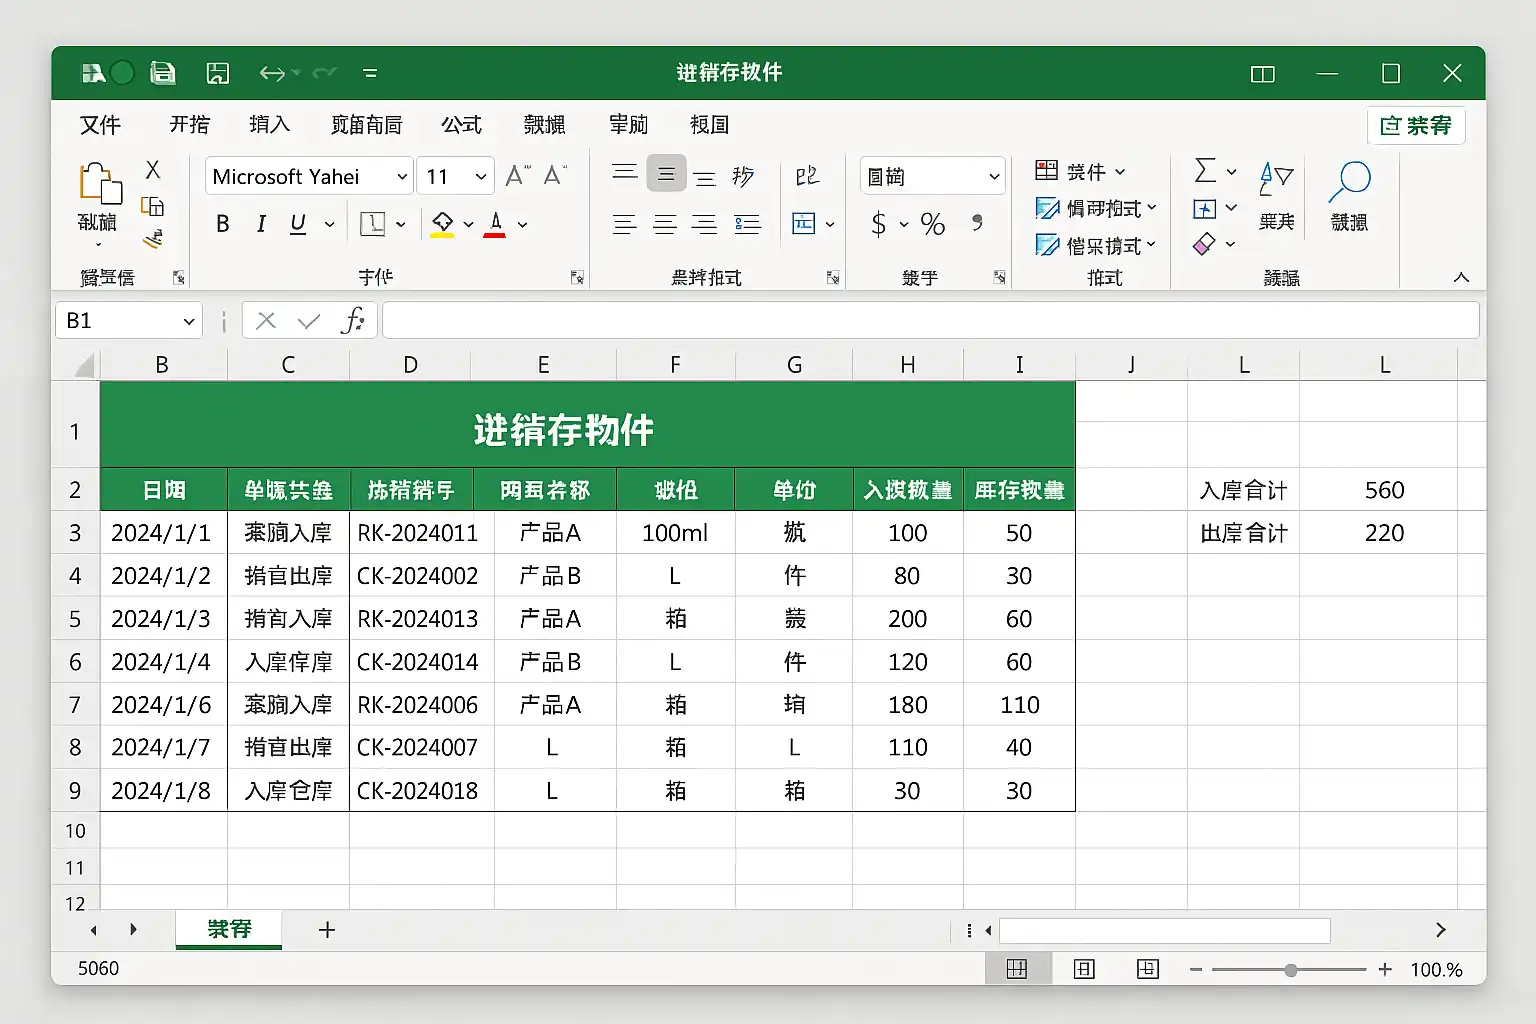Toggle Bold formatting
The width and height of the screenshot is (1536, 1024).
[x=223, y=224]
